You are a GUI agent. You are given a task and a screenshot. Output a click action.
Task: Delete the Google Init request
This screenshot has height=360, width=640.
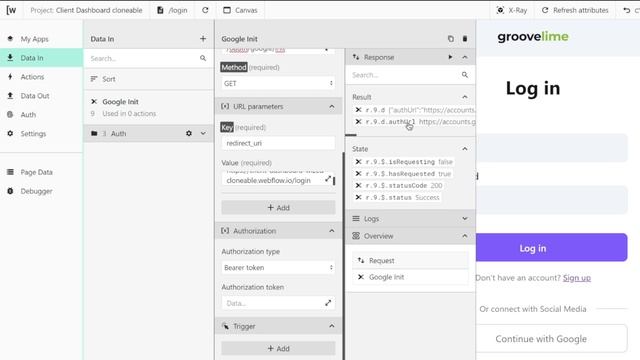464,39
